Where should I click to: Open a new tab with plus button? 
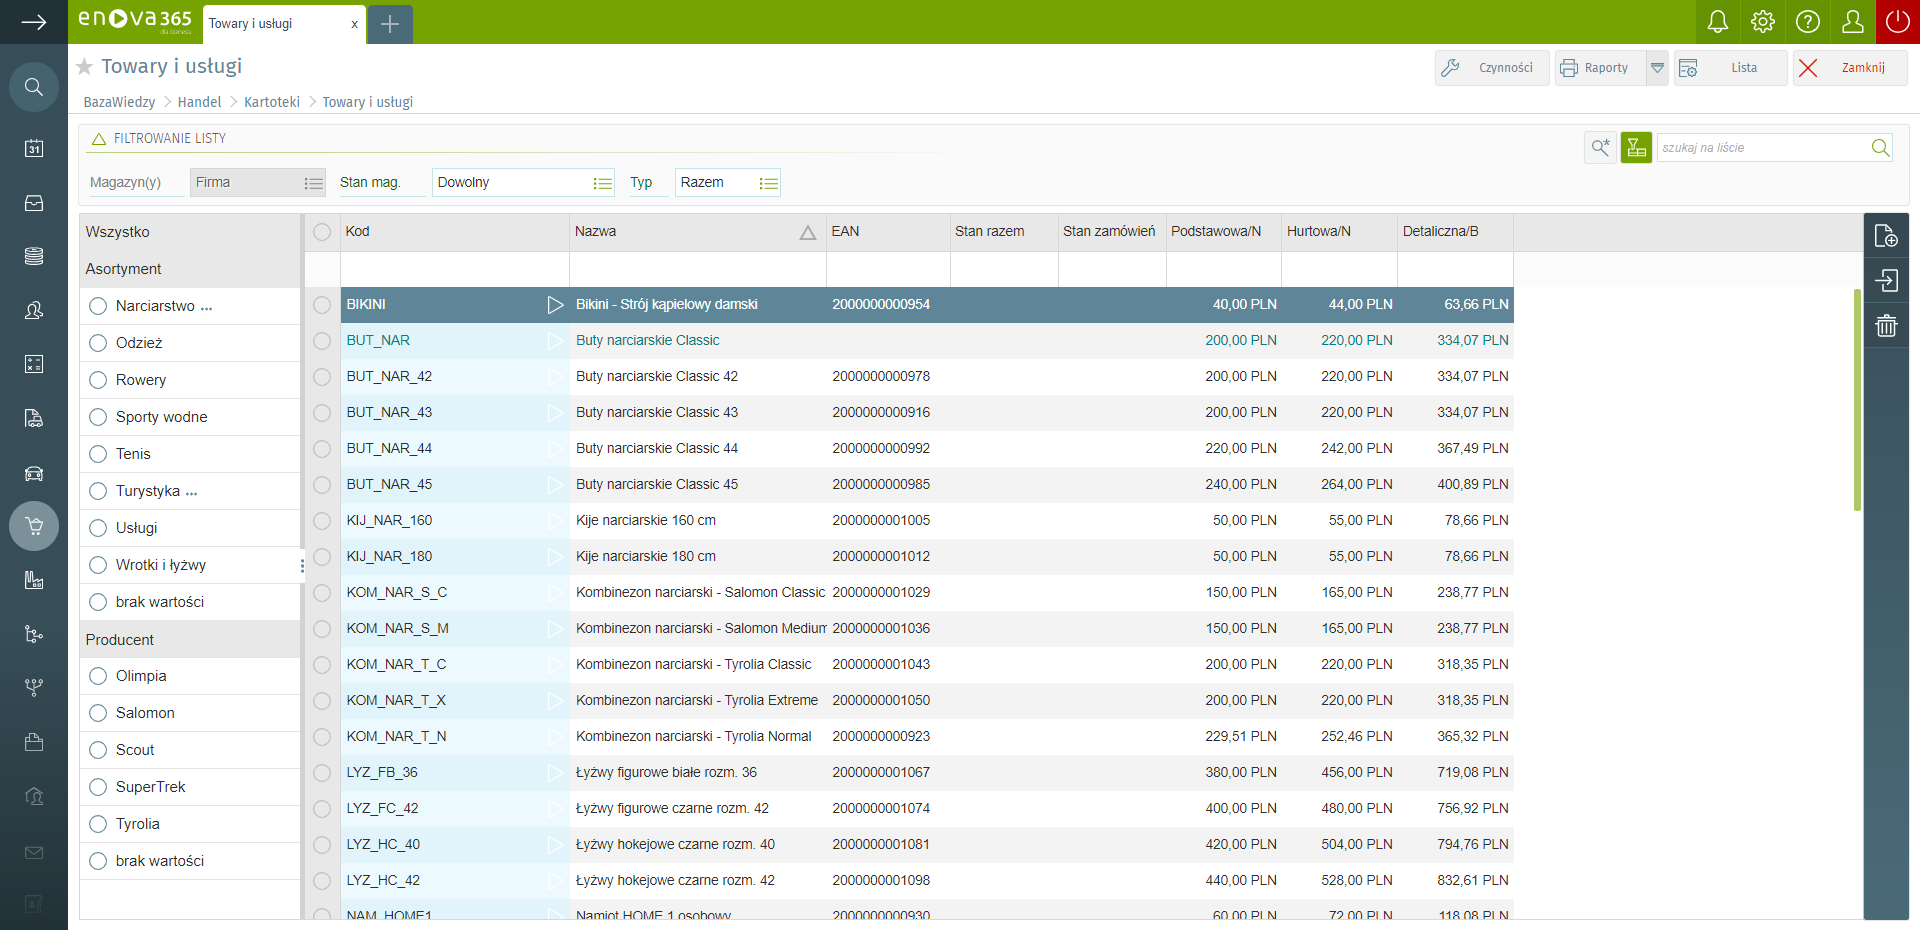coord(390,24)
